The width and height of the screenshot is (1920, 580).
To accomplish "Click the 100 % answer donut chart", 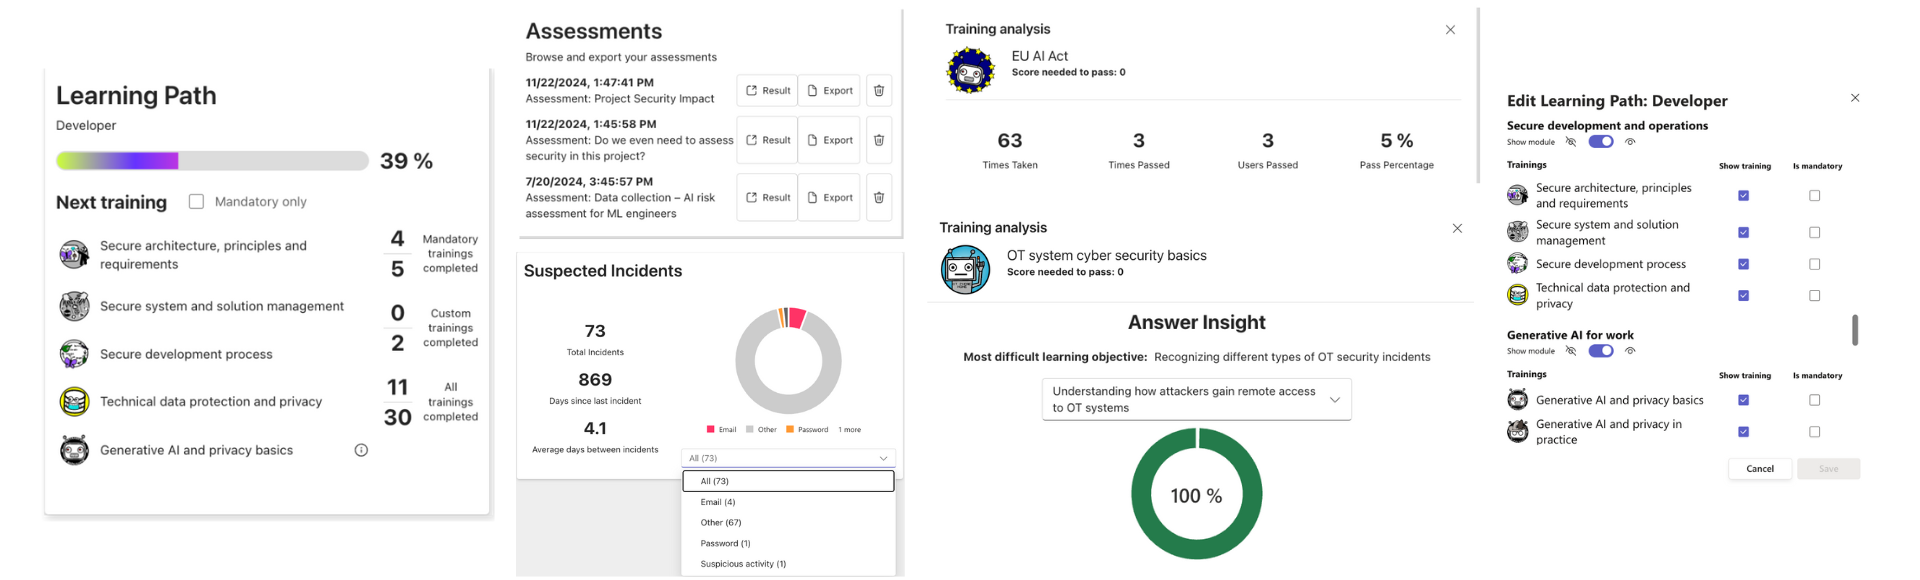I will [1197, 494].
